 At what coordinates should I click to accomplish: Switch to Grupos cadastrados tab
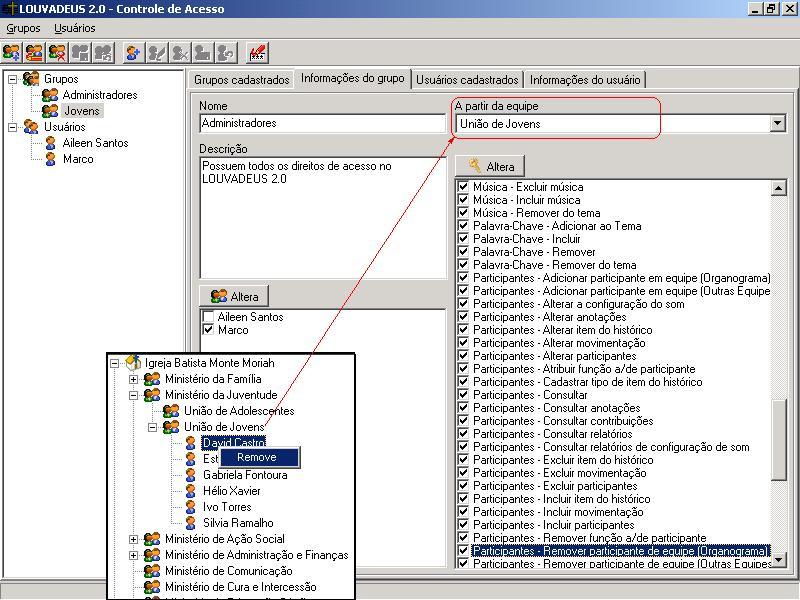click(x=241, y=80)
